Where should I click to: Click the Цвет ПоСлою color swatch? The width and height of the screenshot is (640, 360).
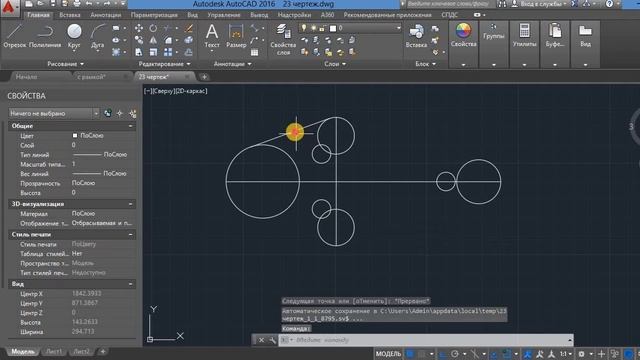click(75, 136)
